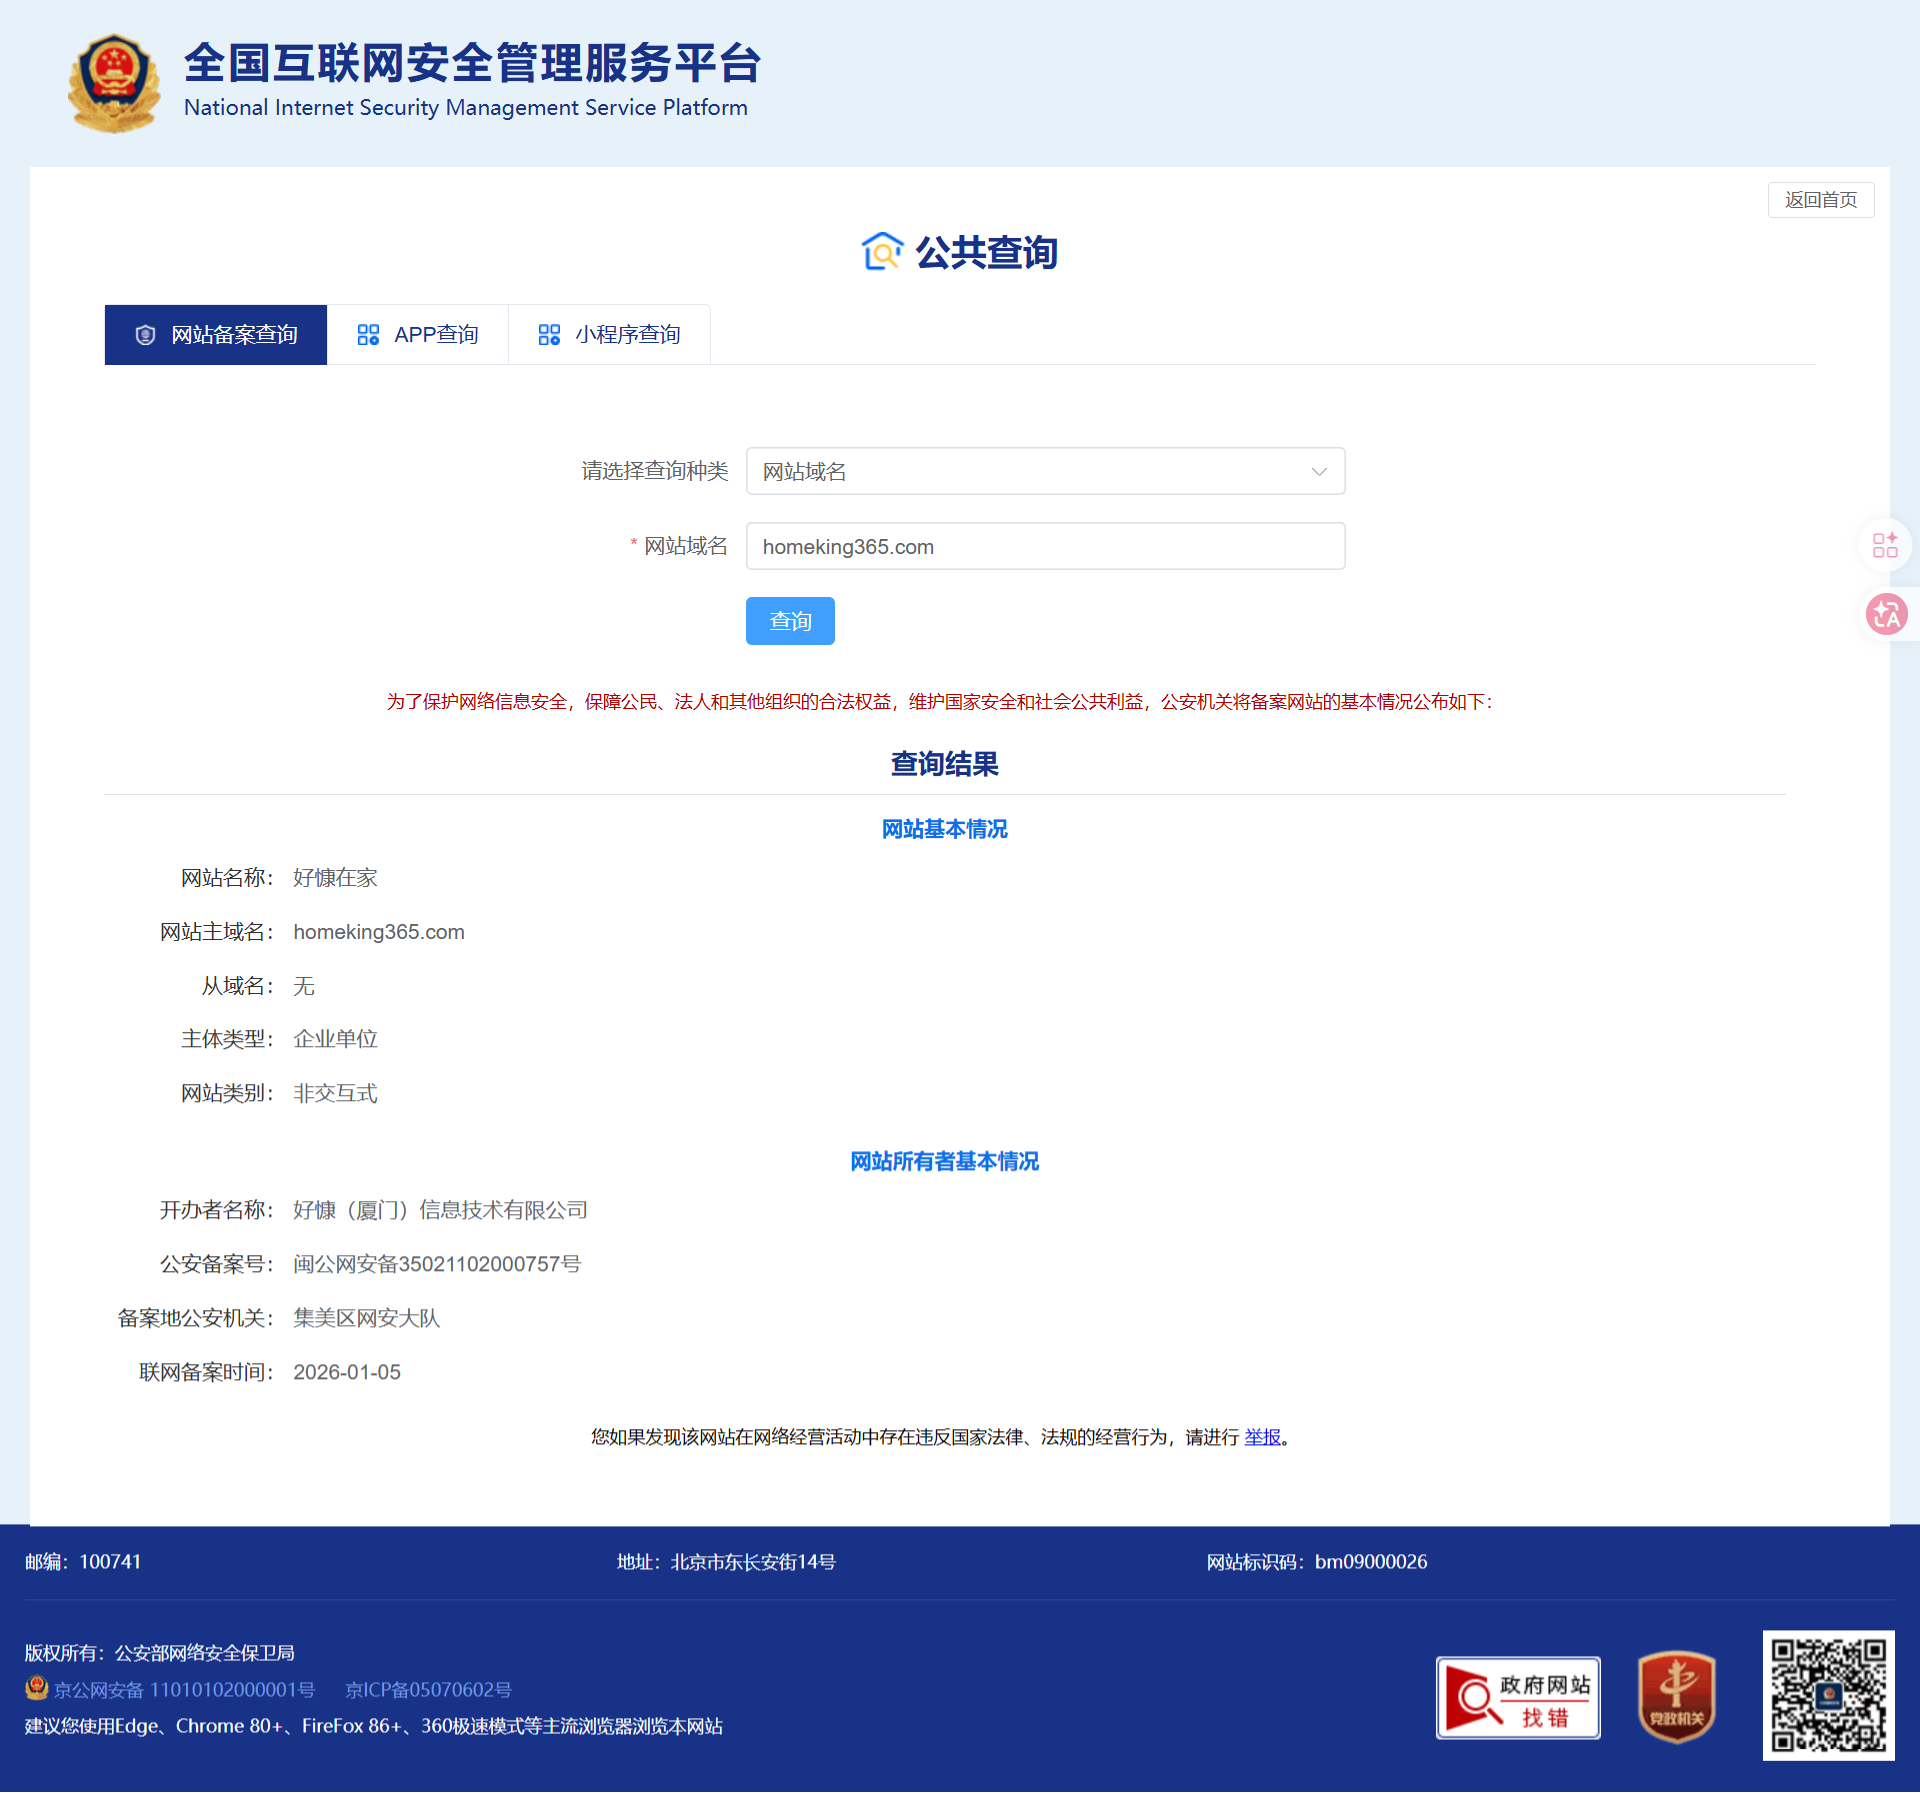Screen dimensions: 1920x1796
Task: Click the red 党政机关 emblem badge
Action: 1677,1696
